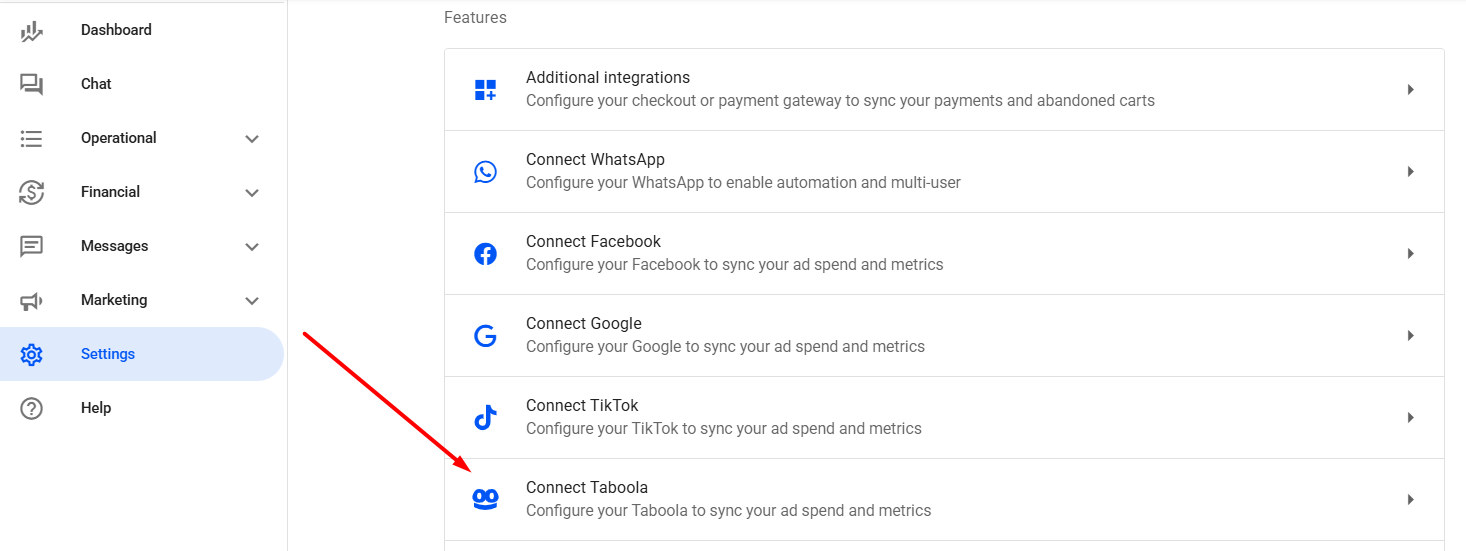Image resolution: width=1466 pixels, height=551 pixels.
Task: Click the Dashboard chart icon
Action: [x=32, y=31]
